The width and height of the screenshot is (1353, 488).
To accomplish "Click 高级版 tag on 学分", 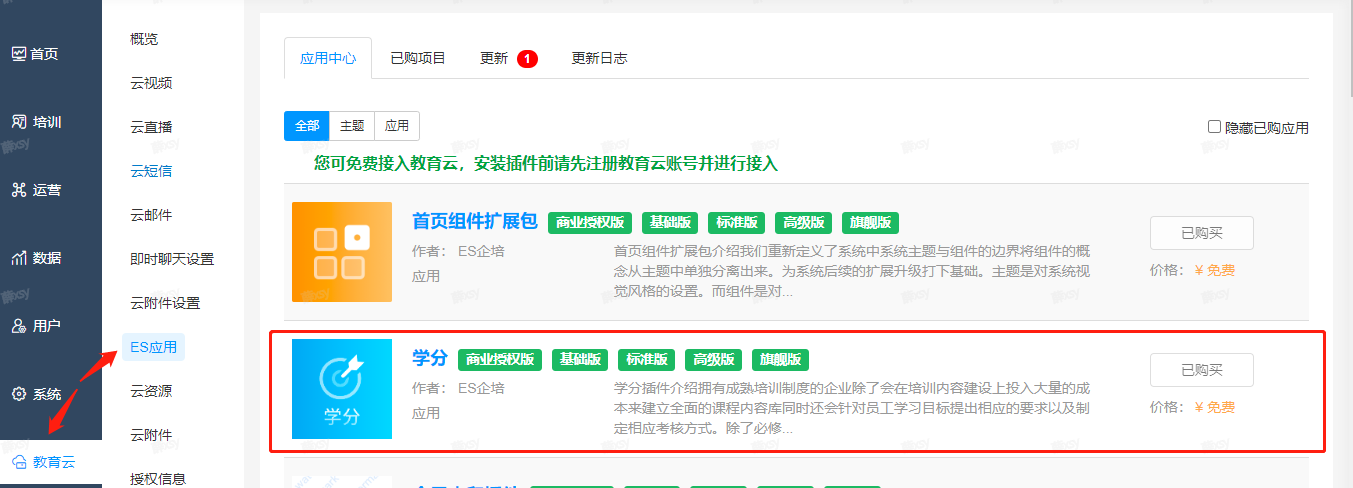I will (x=714, y=359).
